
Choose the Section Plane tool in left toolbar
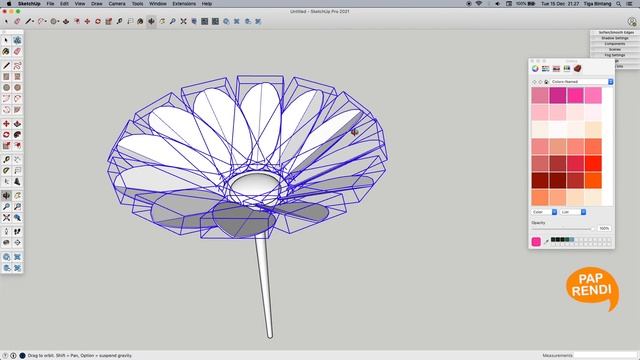click(x=17, y=243)
